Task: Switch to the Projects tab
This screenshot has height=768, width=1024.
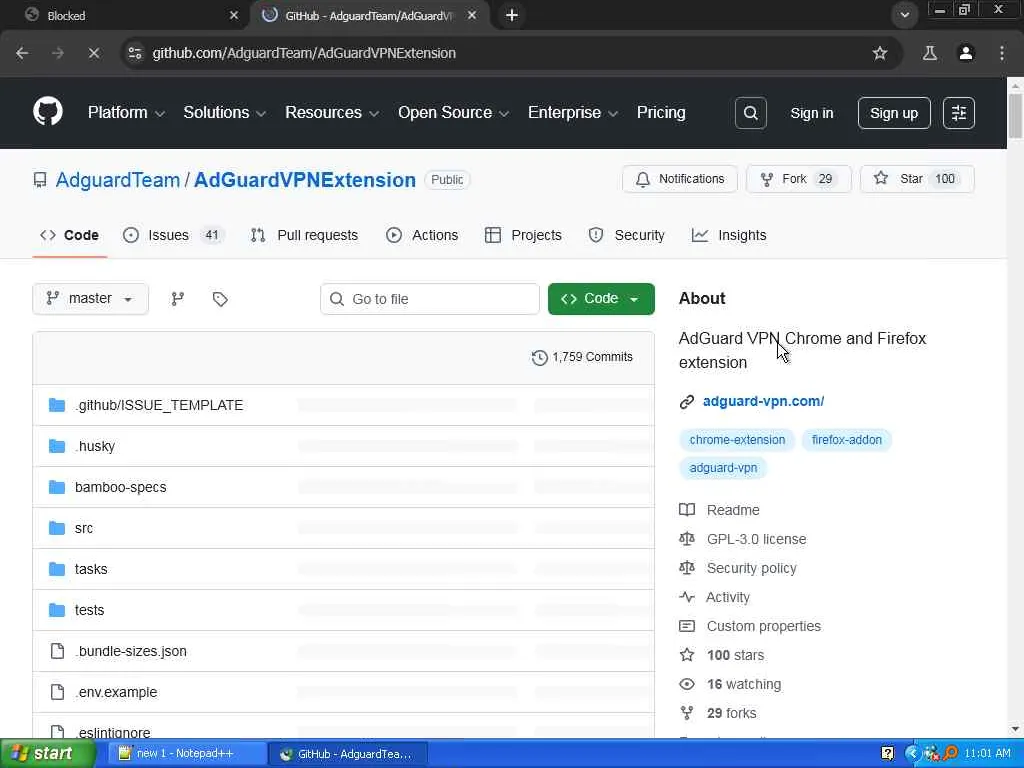Action: tap(523, 235)
